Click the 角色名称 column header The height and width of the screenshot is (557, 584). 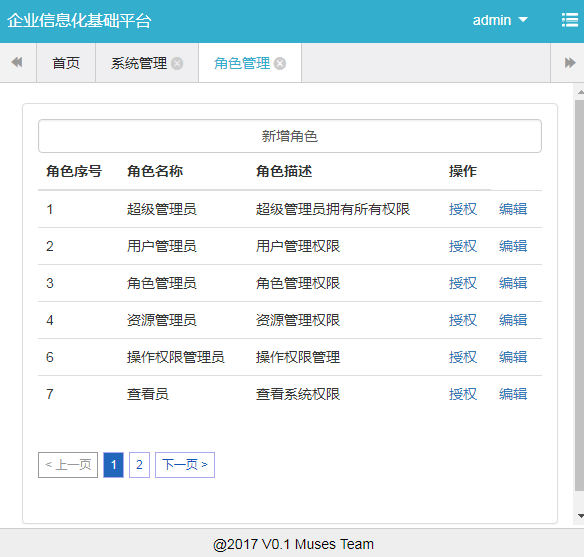point(155,171)
